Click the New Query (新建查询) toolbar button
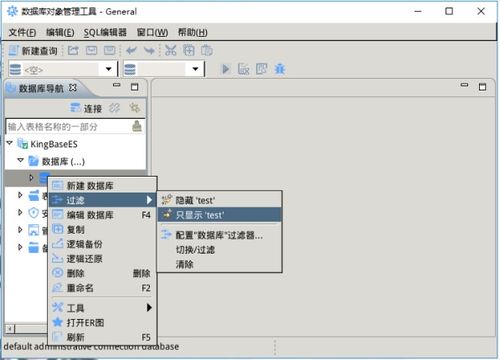Viewport: 500px width, 360px height. pyautogui.click(x=33, y=51)
